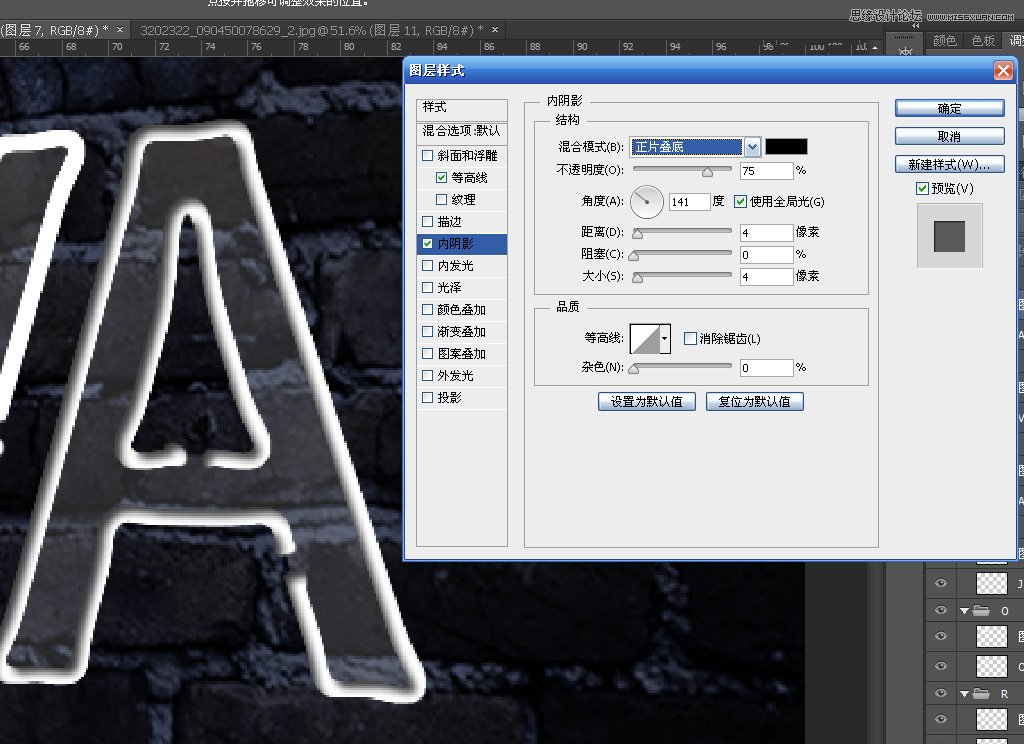Hide layer group R with its eye icon
The width and height of the screenshot is (1024, 744).
click(x=940, y=693)
